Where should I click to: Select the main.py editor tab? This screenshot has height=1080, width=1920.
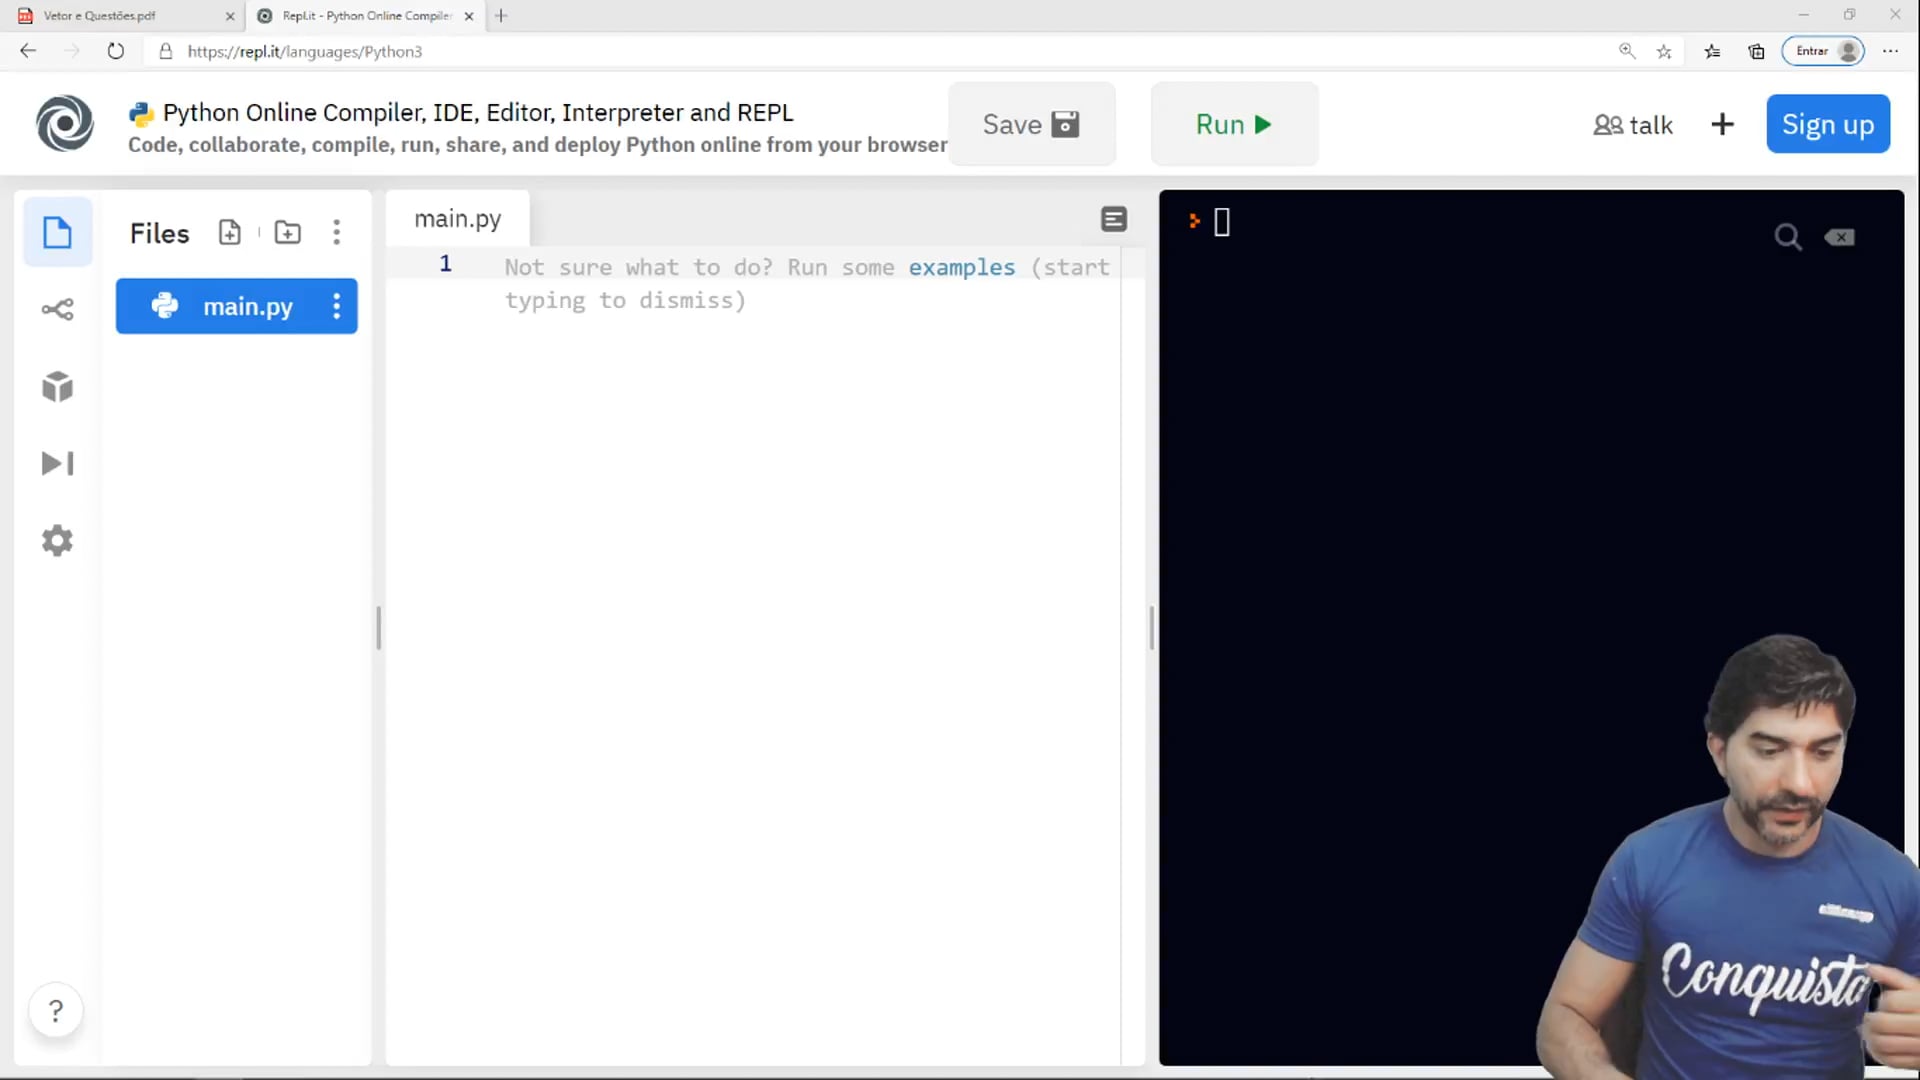[457, 218]
